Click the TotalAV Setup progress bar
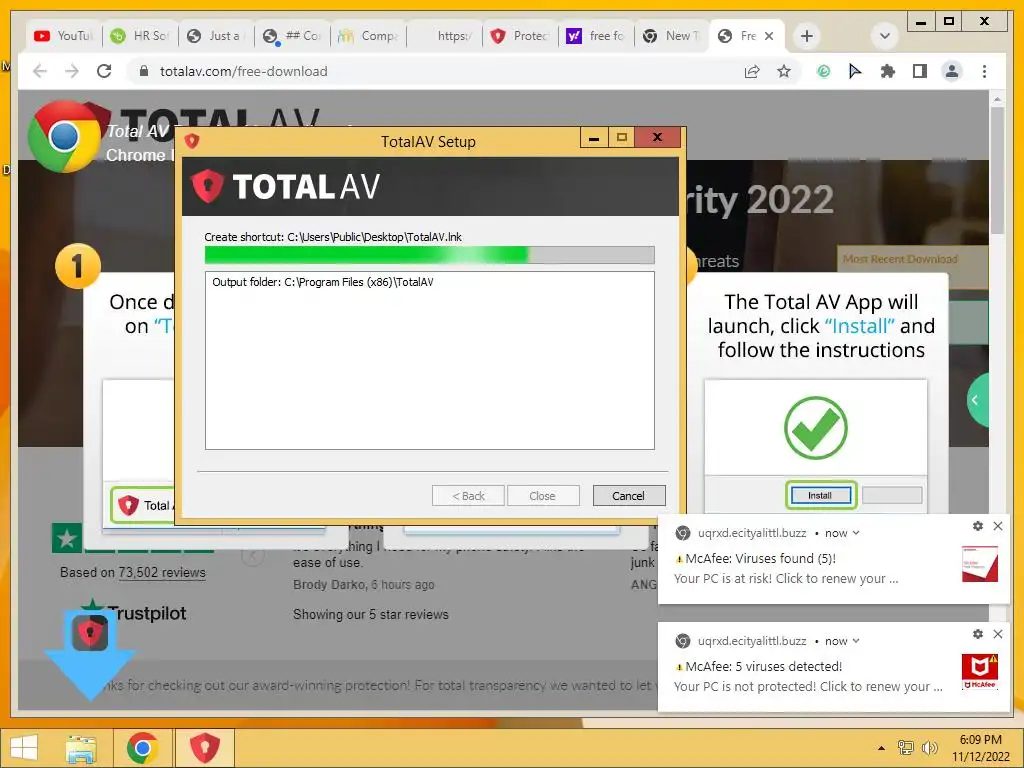Screen dimensions: 1024x768 [x=429, y=255]
